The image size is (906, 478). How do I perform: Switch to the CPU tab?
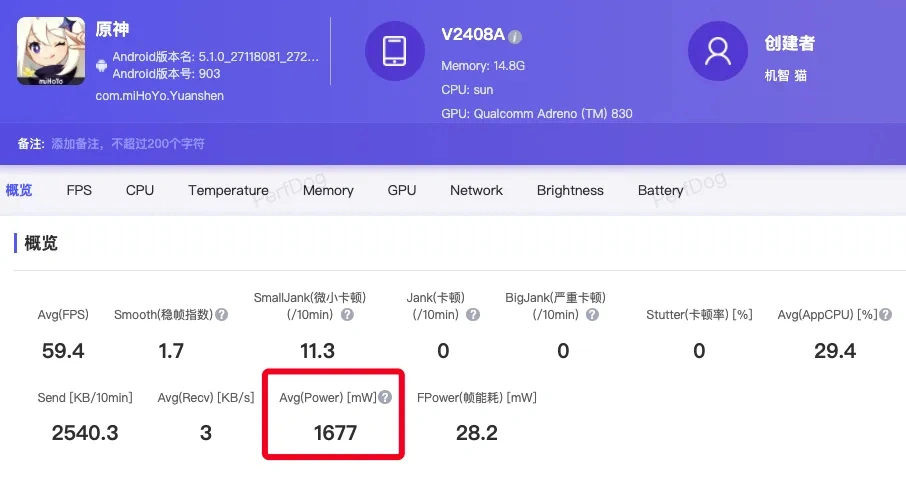click(140, 190)
